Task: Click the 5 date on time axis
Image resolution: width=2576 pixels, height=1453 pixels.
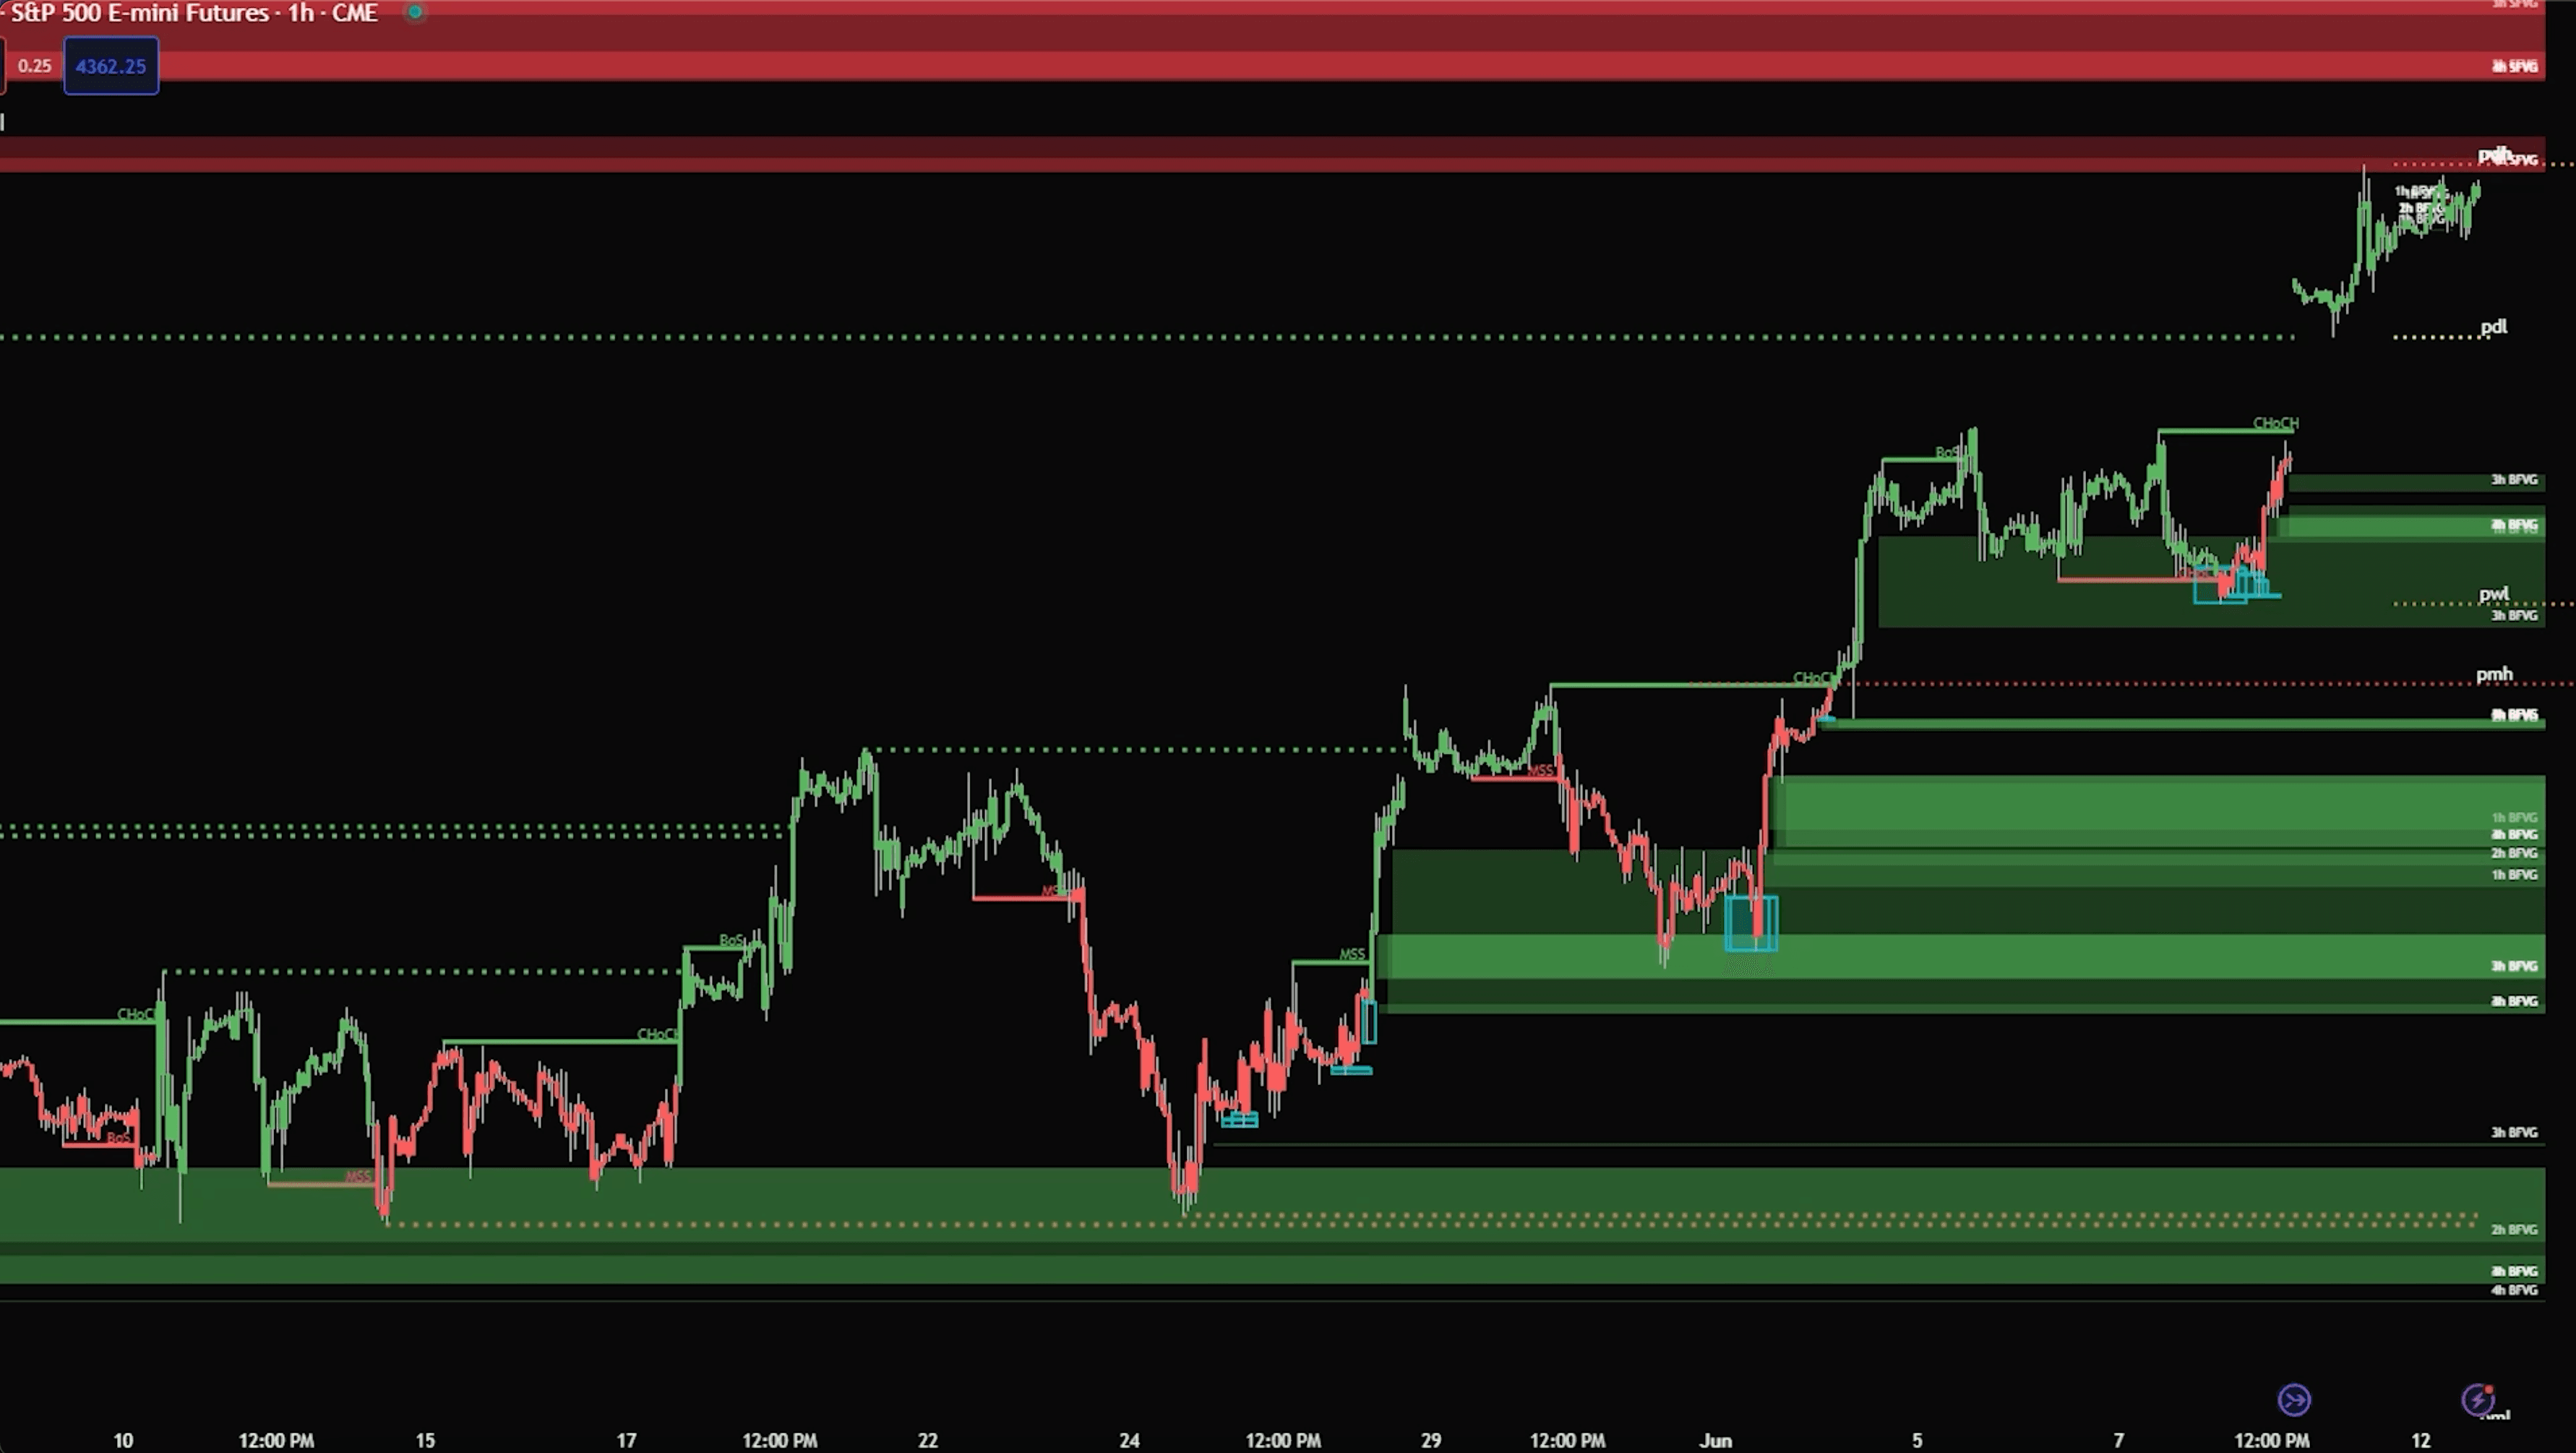Action: pyautogui.click(x=1917, y=1440)
